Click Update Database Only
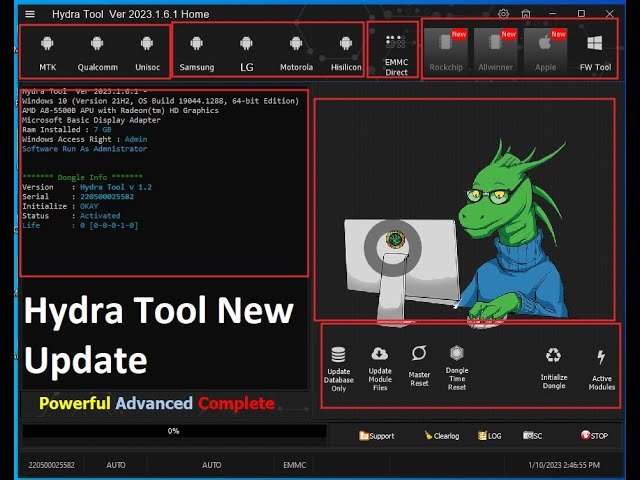Viewport: 640px width, 480px height. (x=339, y=366)
